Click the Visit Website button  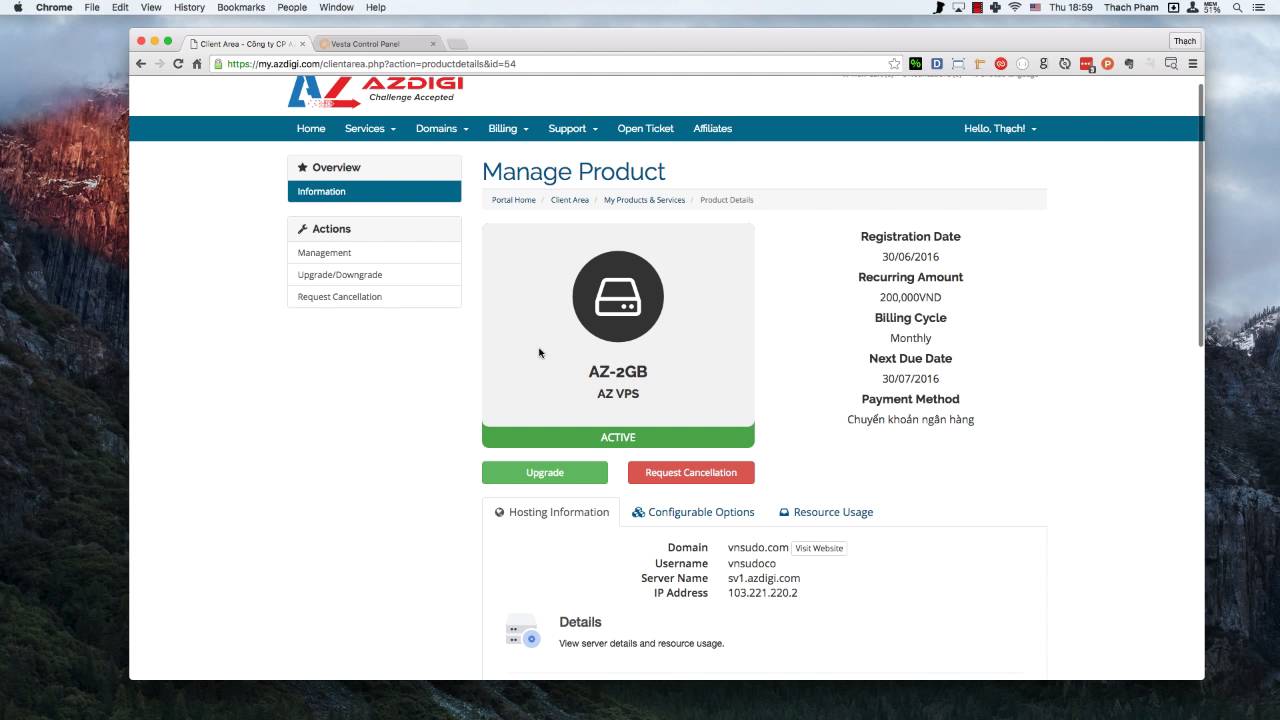coord(819,548)
